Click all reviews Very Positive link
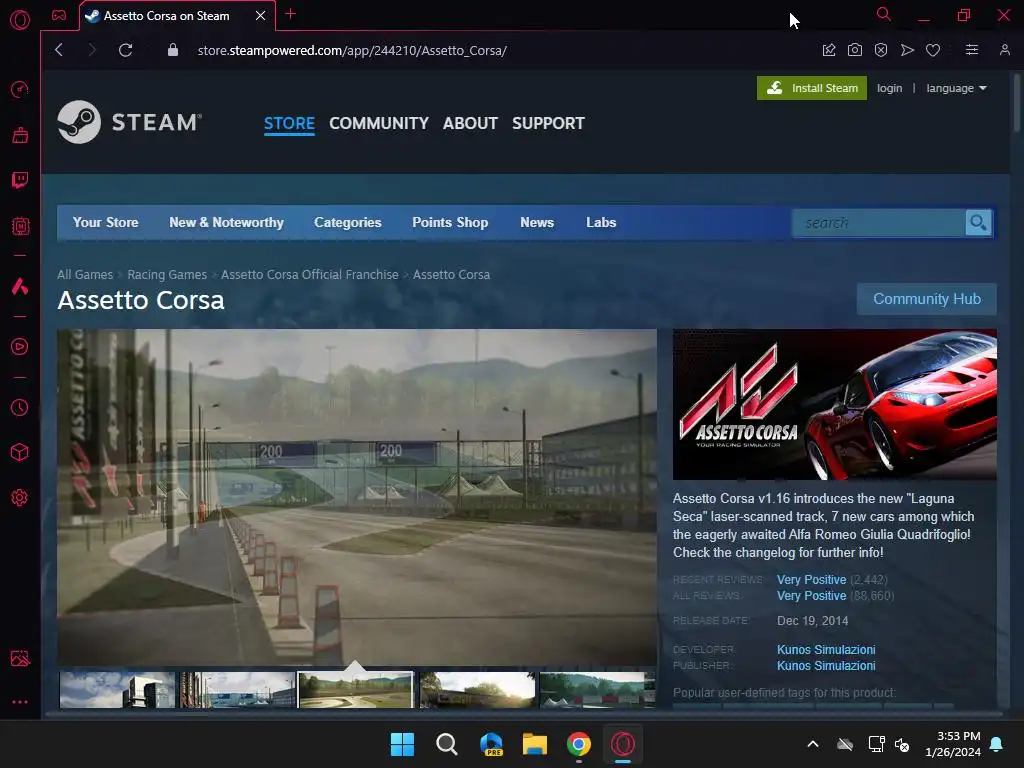Image resolution: width=1024 pixels, height=768 pixels. (811, 596)
